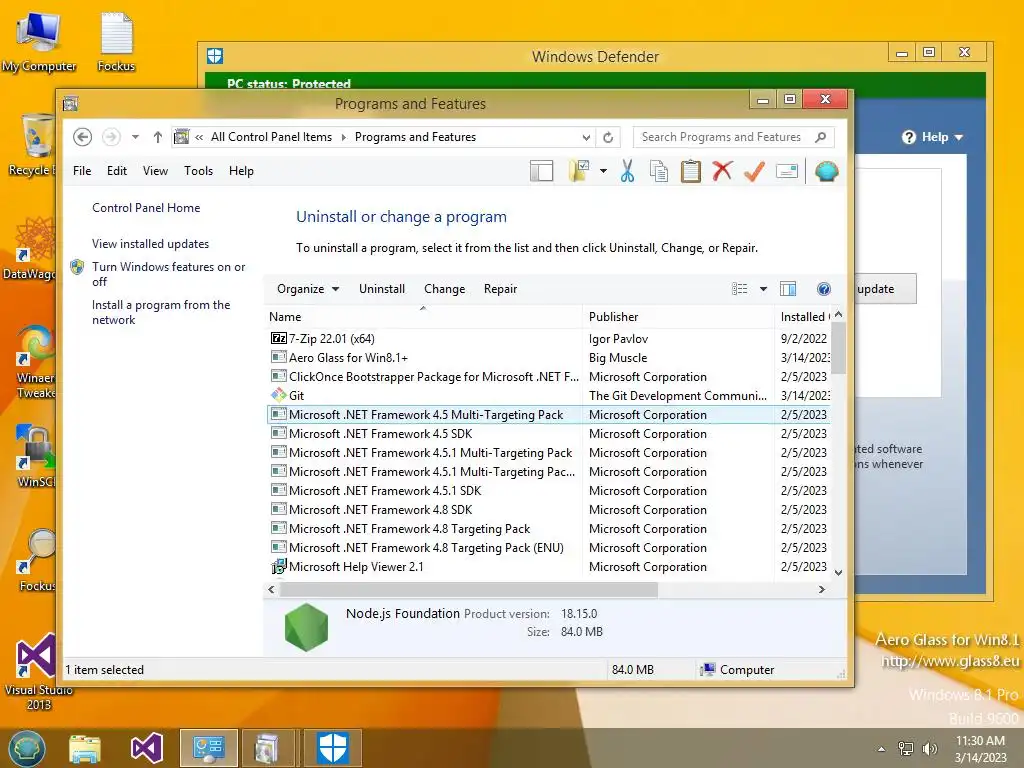
Task: Click the scissors Cut icon in toolbar
Action: (x=627, y=171)
